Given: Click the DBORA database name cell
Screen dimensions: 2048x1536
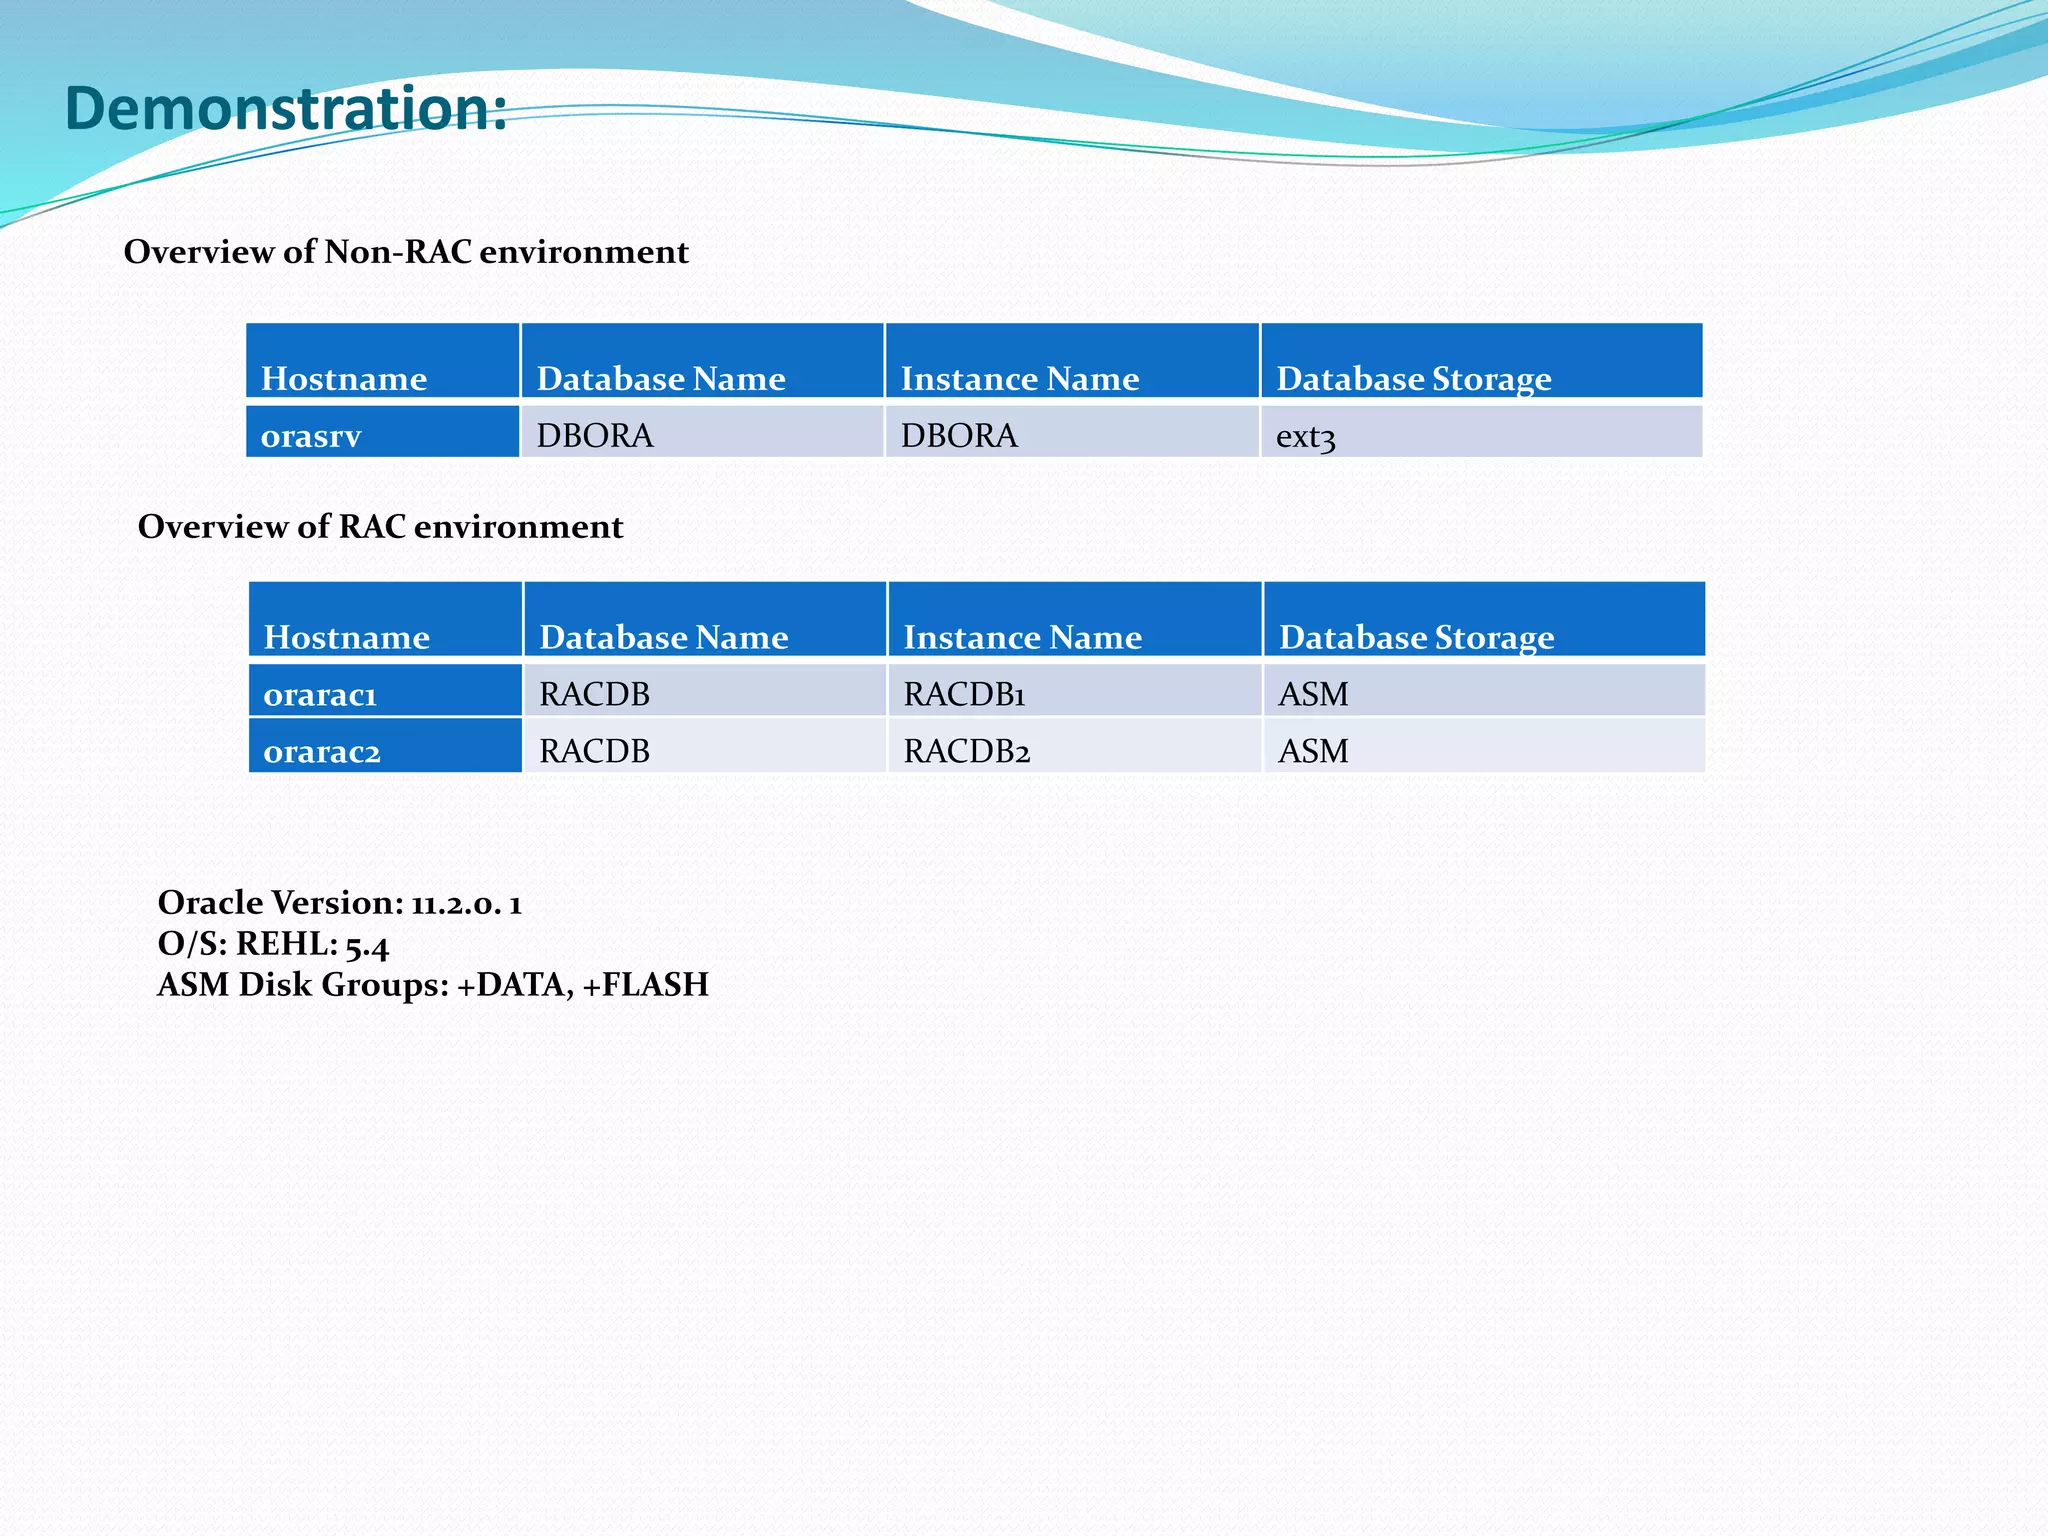Looking at the screenshot, I should point(595,436).
